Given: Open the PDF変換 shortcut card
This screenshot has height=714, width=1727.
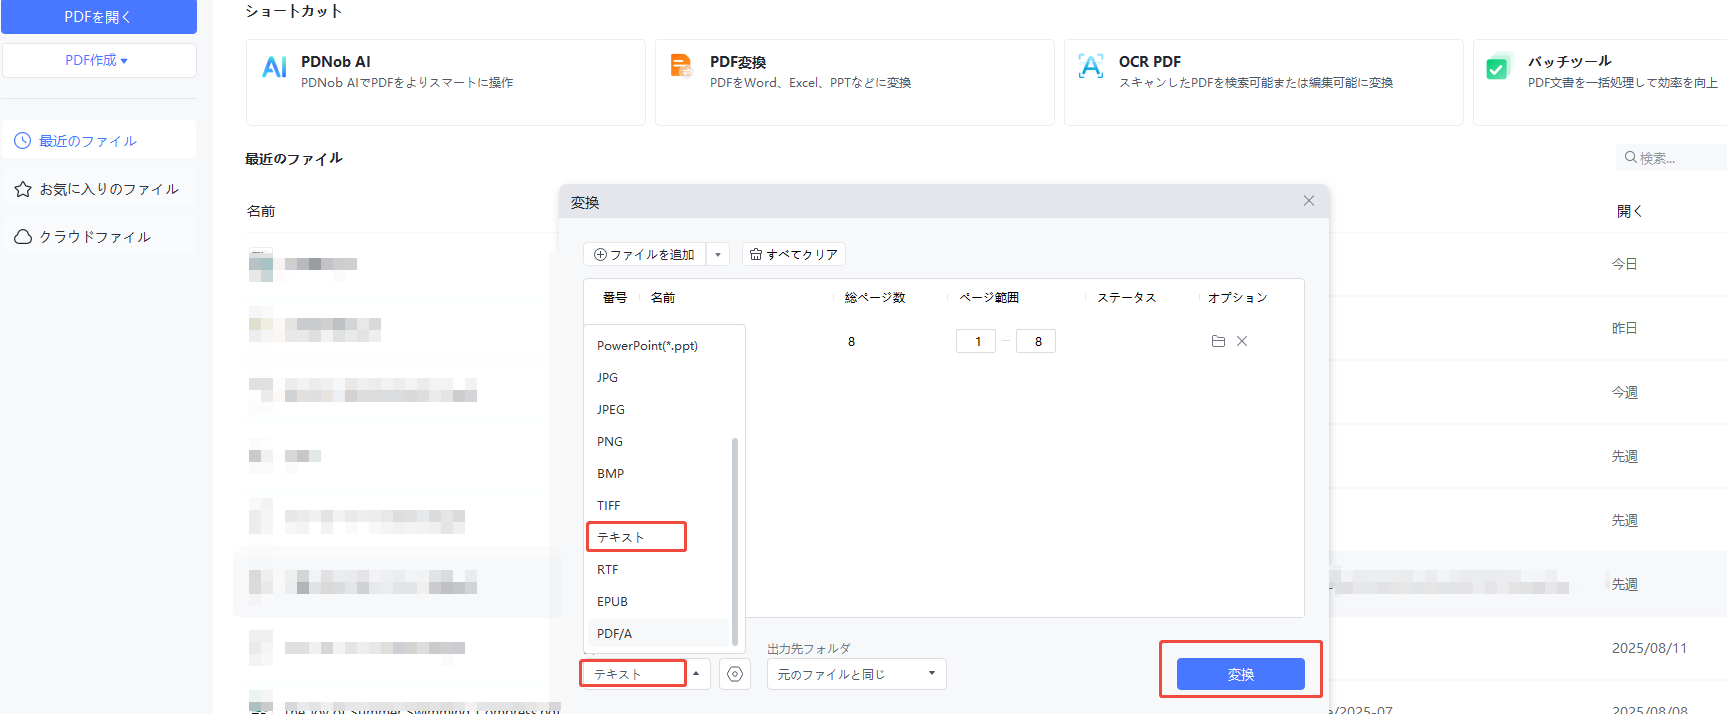Looking at the screenshot, I should coord(854,82).
